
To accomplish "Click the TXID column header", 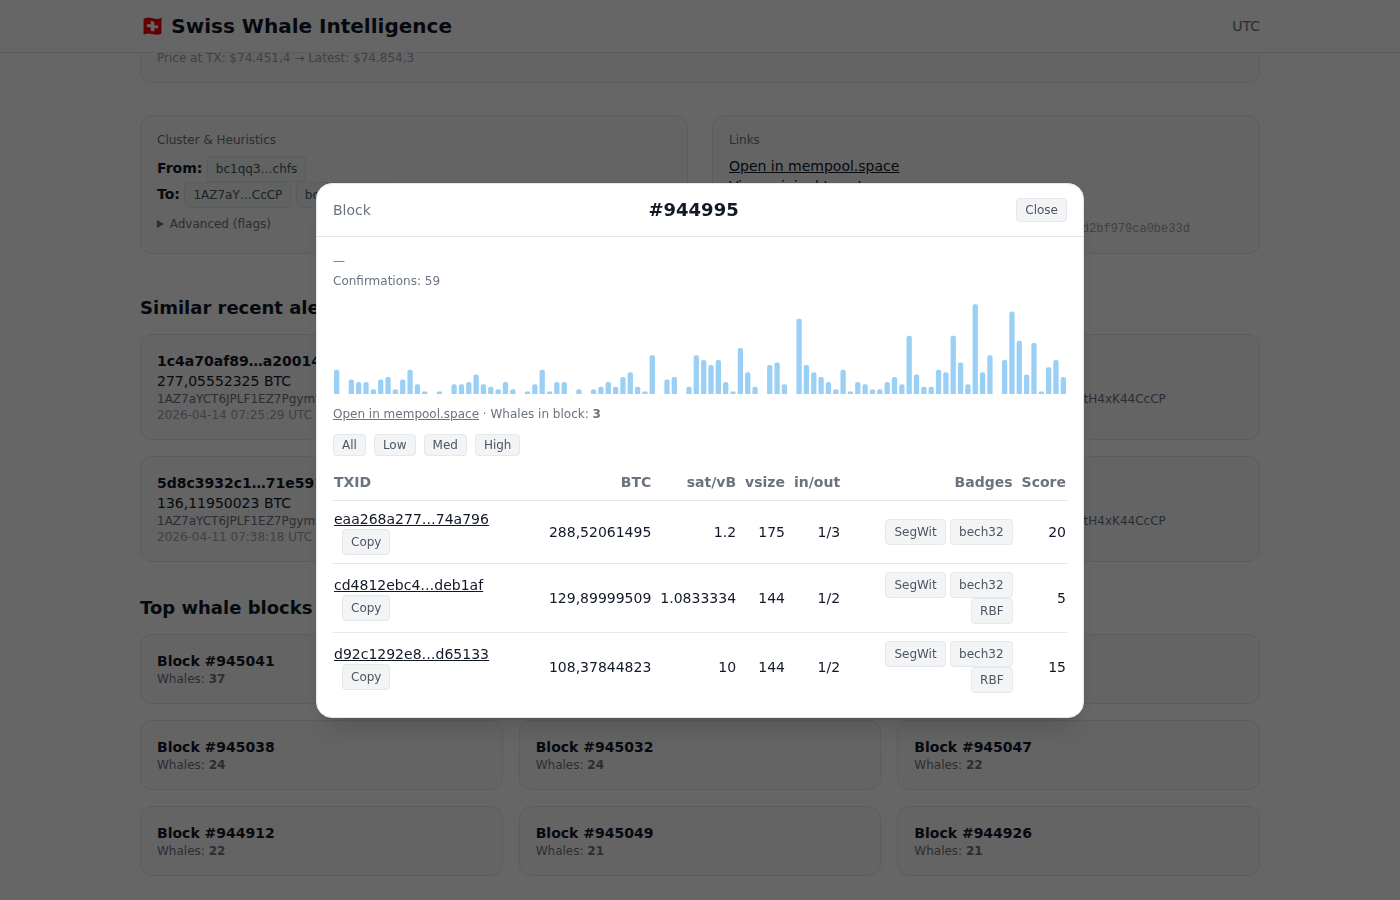I will pyautogui.click(x=352, y=482).
